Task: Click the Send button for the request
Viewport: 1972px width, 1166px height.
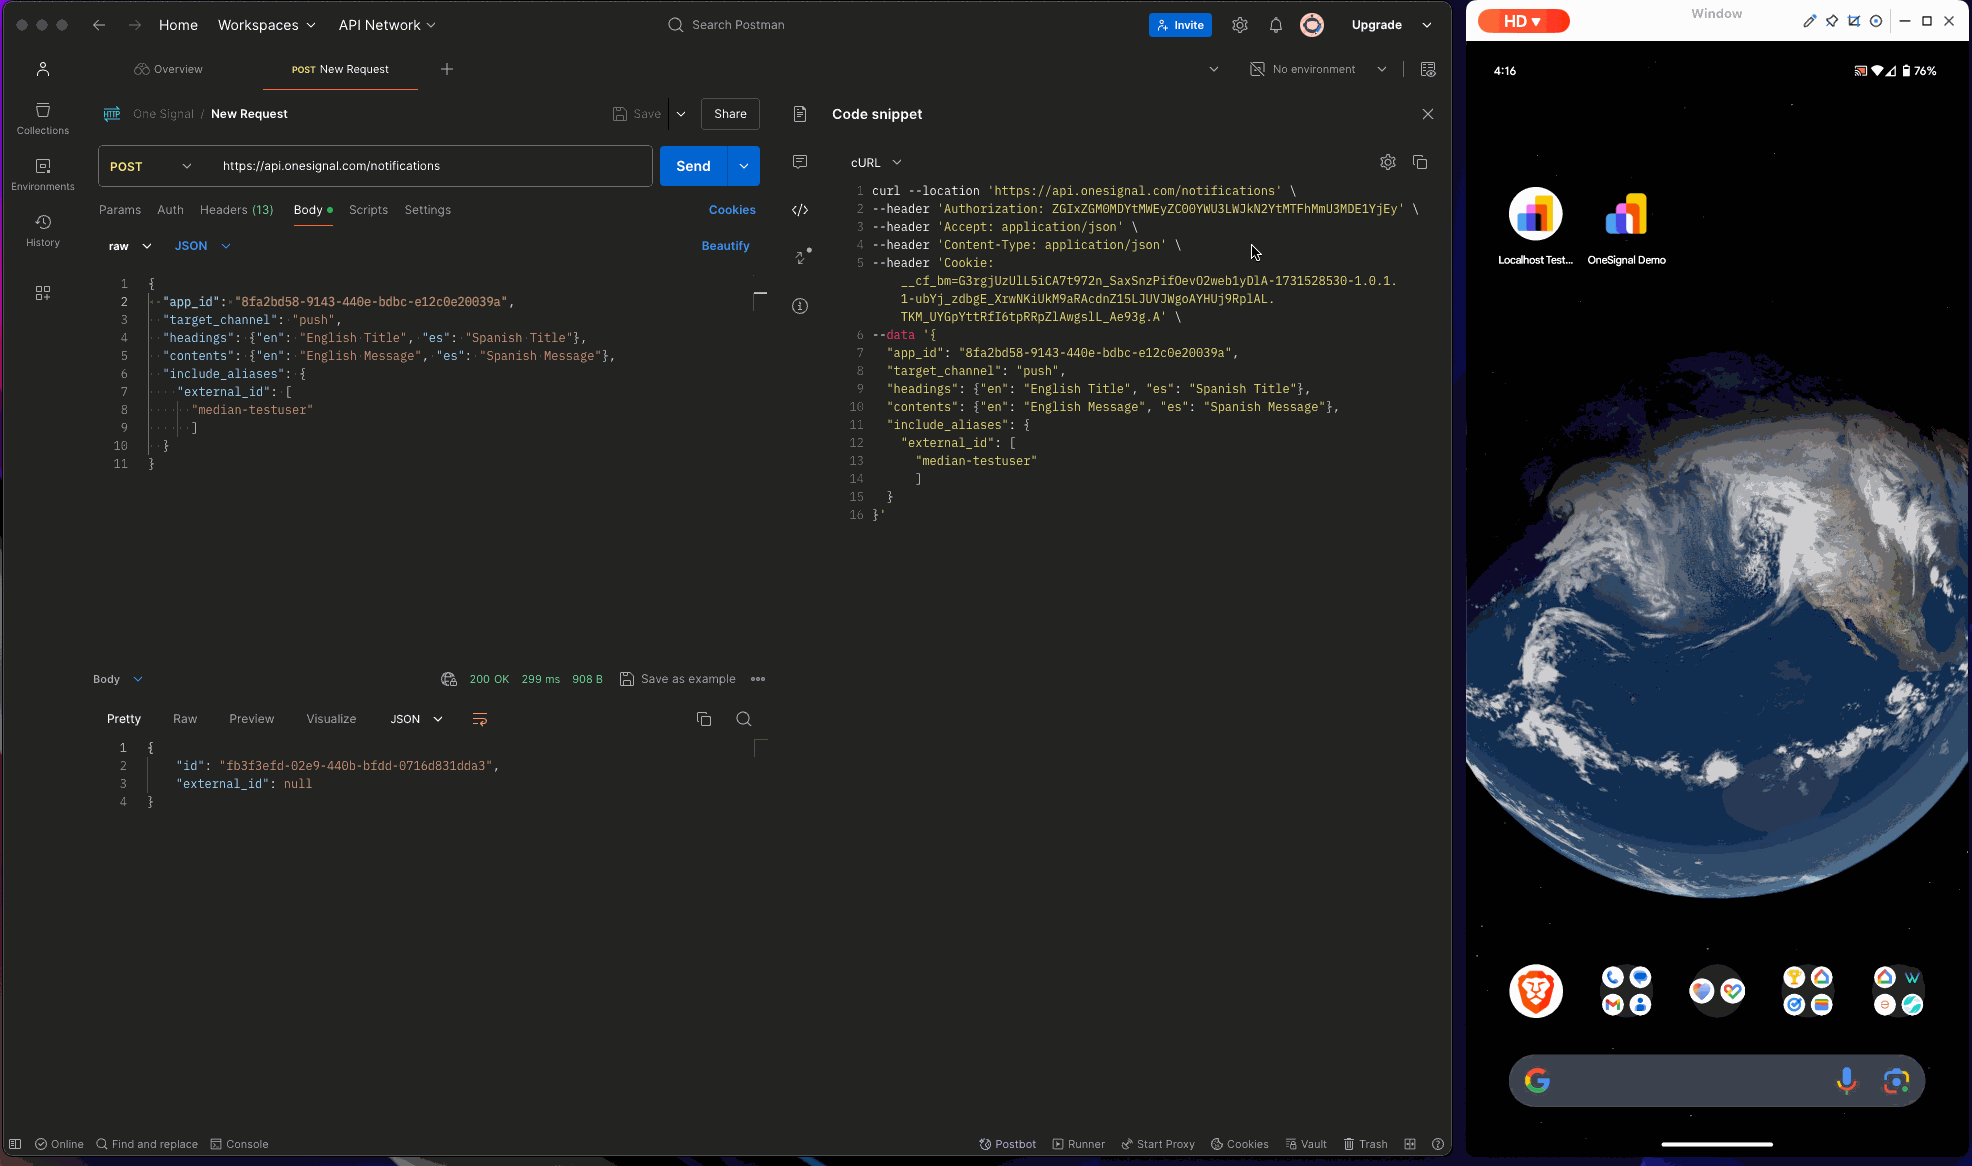Action: [692, 165]
